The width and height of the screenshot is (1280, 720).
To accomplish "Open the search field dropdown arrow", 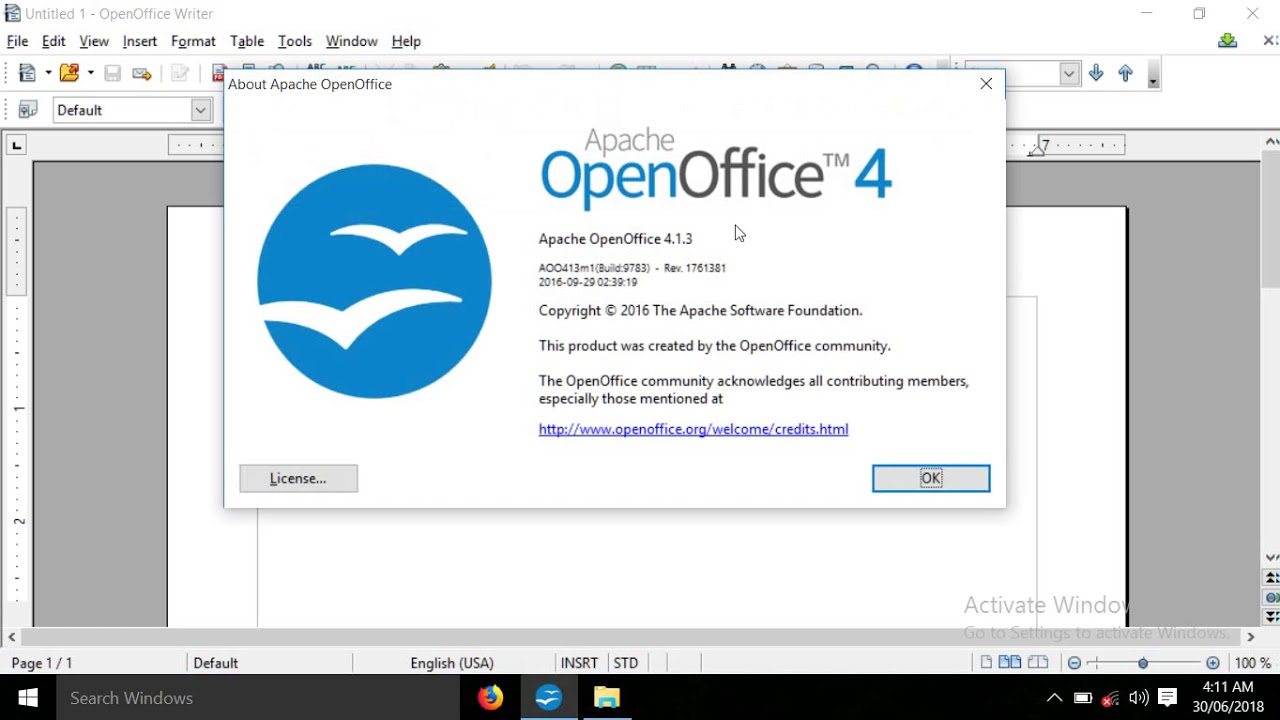I will [1070, 73].
